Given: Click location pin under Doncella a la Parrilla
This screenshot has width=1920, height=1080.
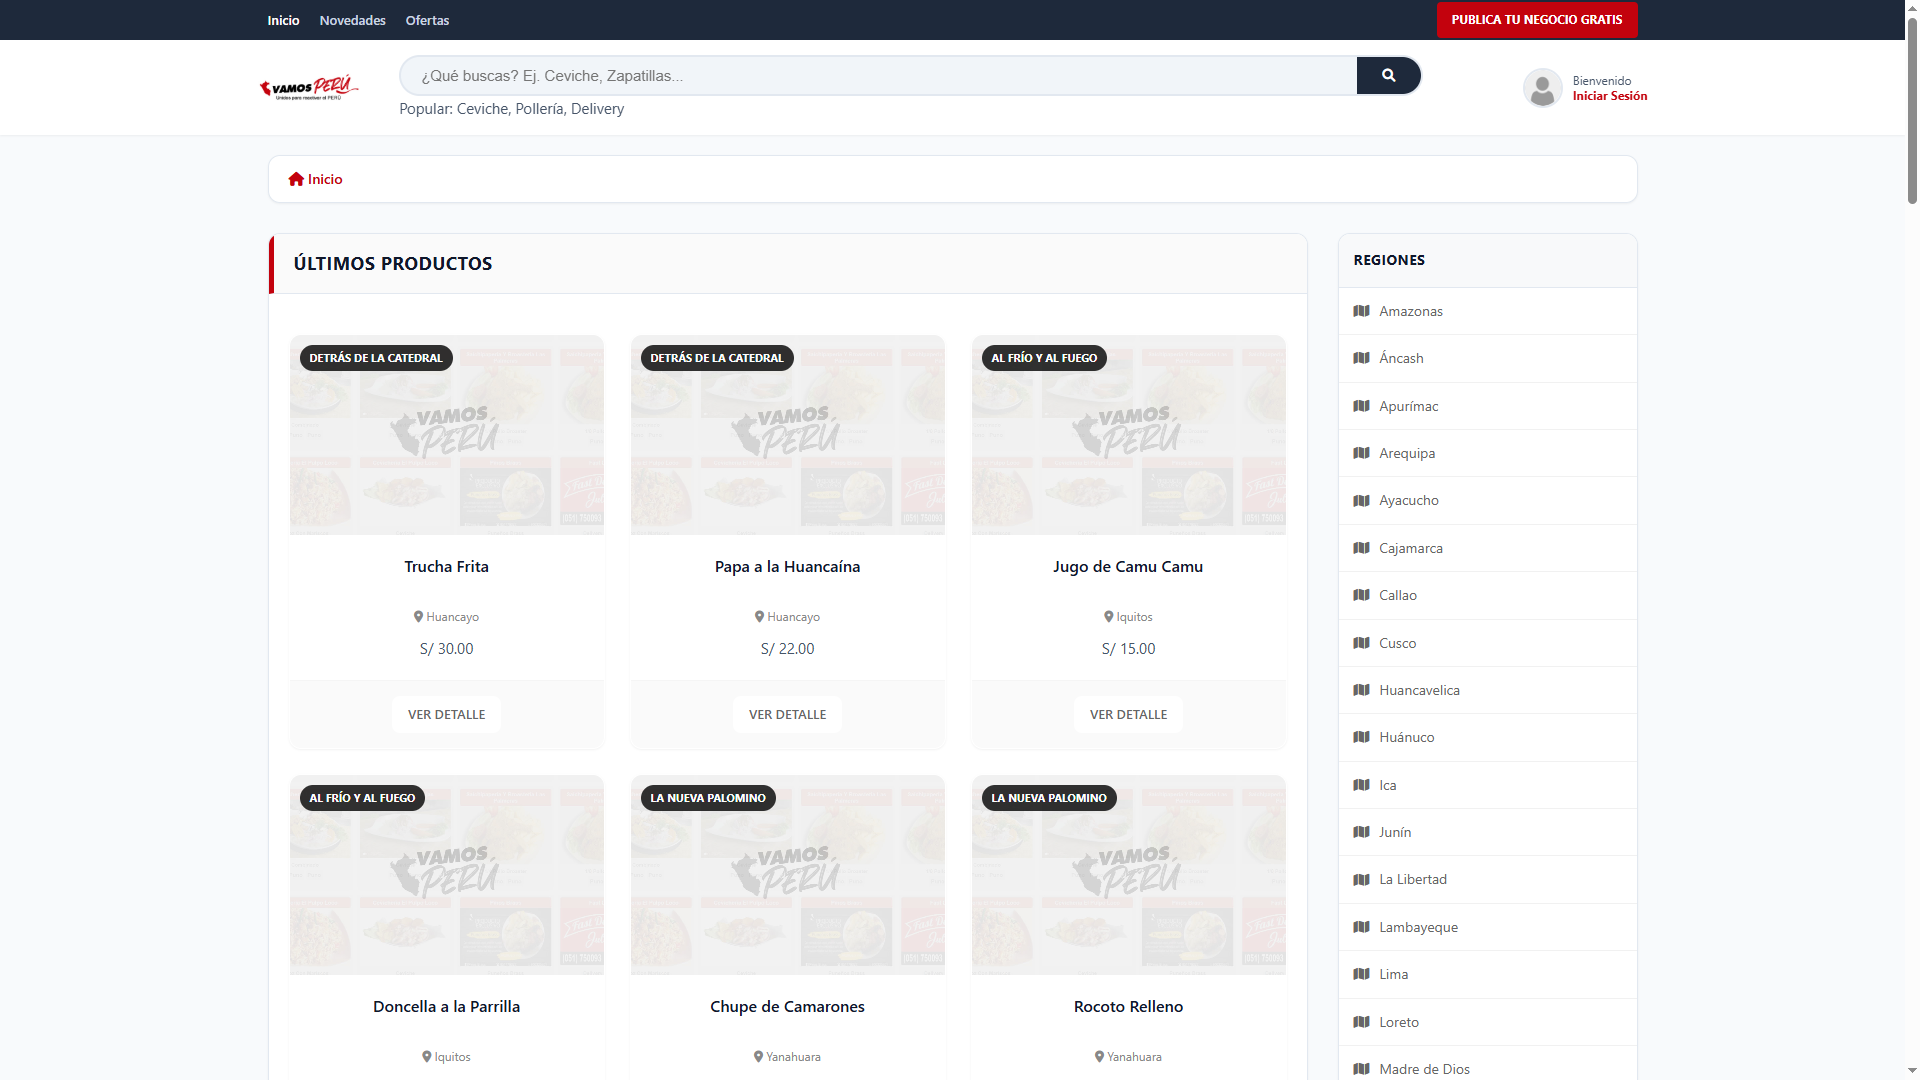Looking at the screenshot, I should coord(426,1057).
